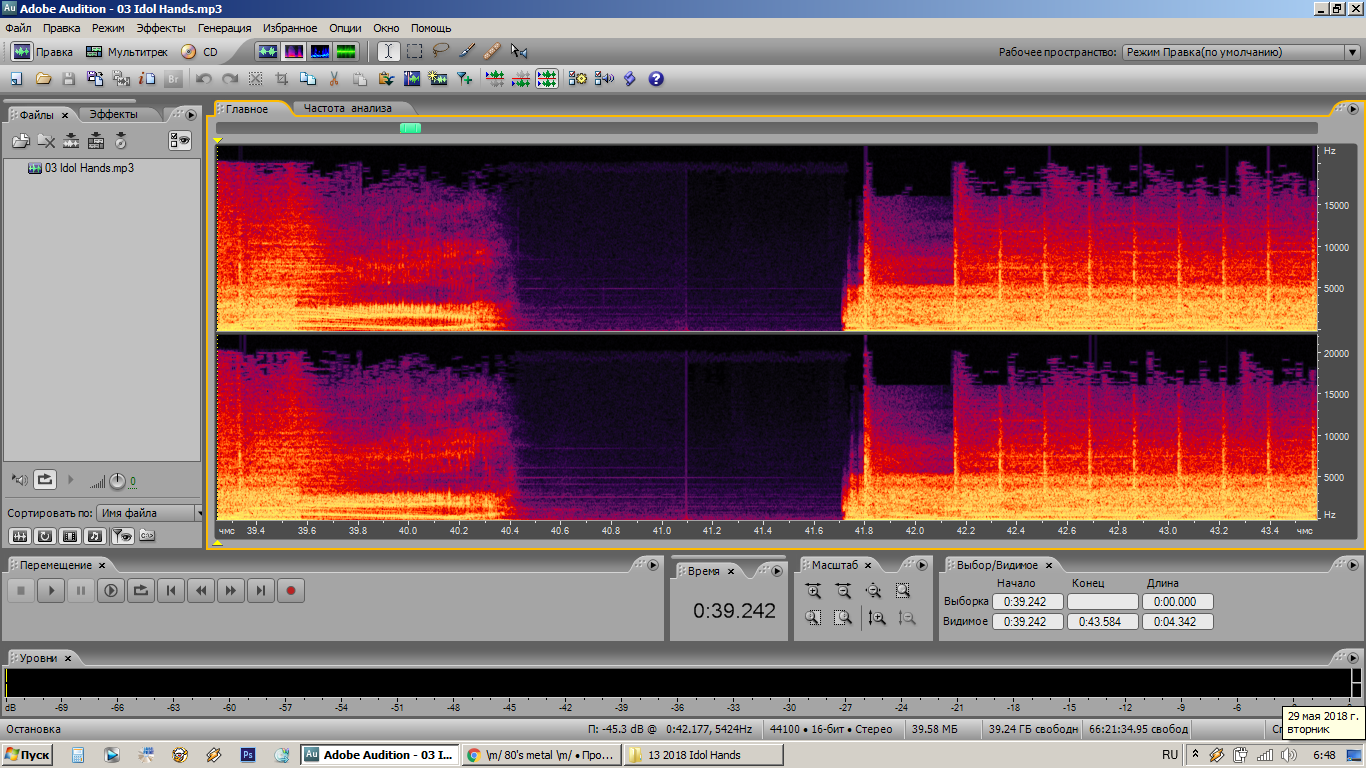Screen dimensions: 1366x768
Task: Click the Import File icon in Files panel
Action: (21, 141)
